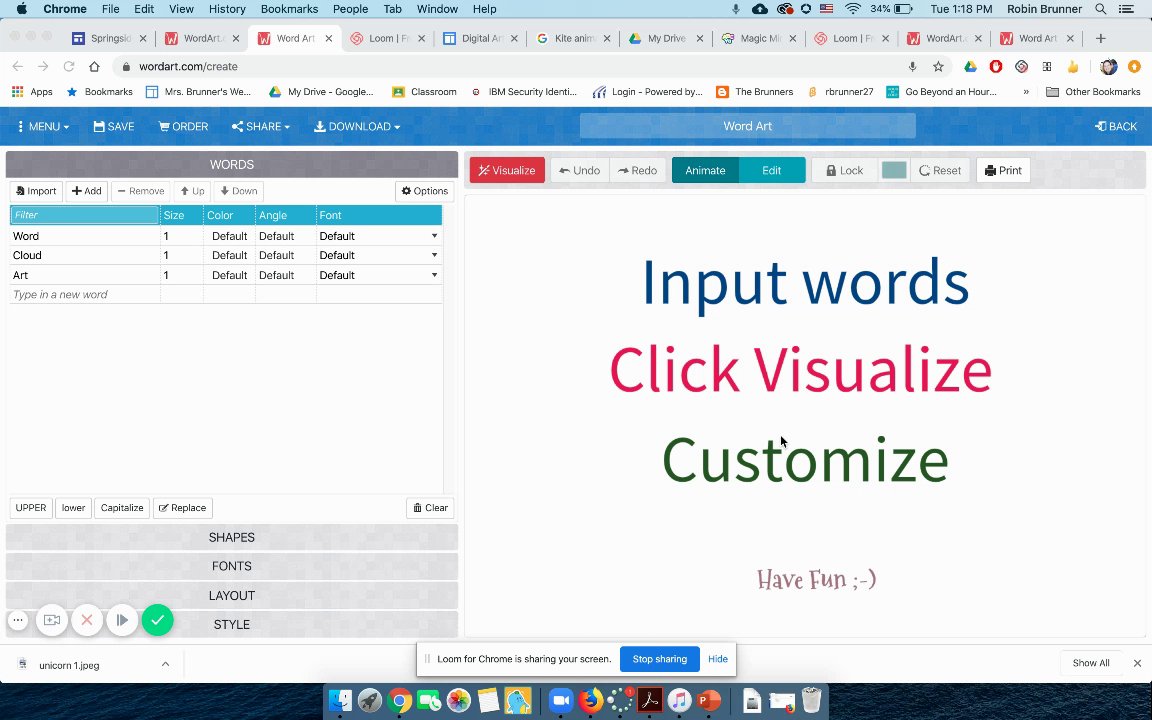1152x720 pixels.
Task: Open unicorn 1.jpeg download chevron menu
Action: 165,664
